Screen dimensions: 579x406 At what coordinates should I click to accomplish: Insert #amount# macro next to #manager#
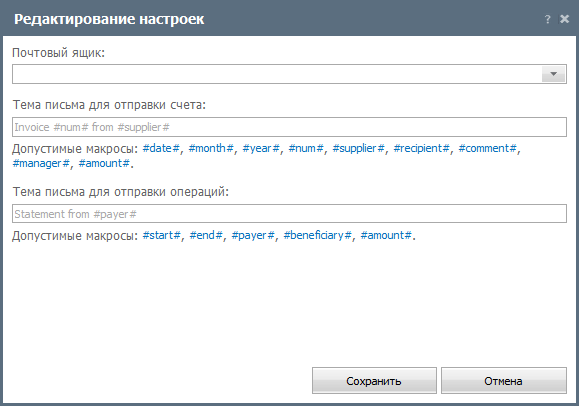click(104, 163)
